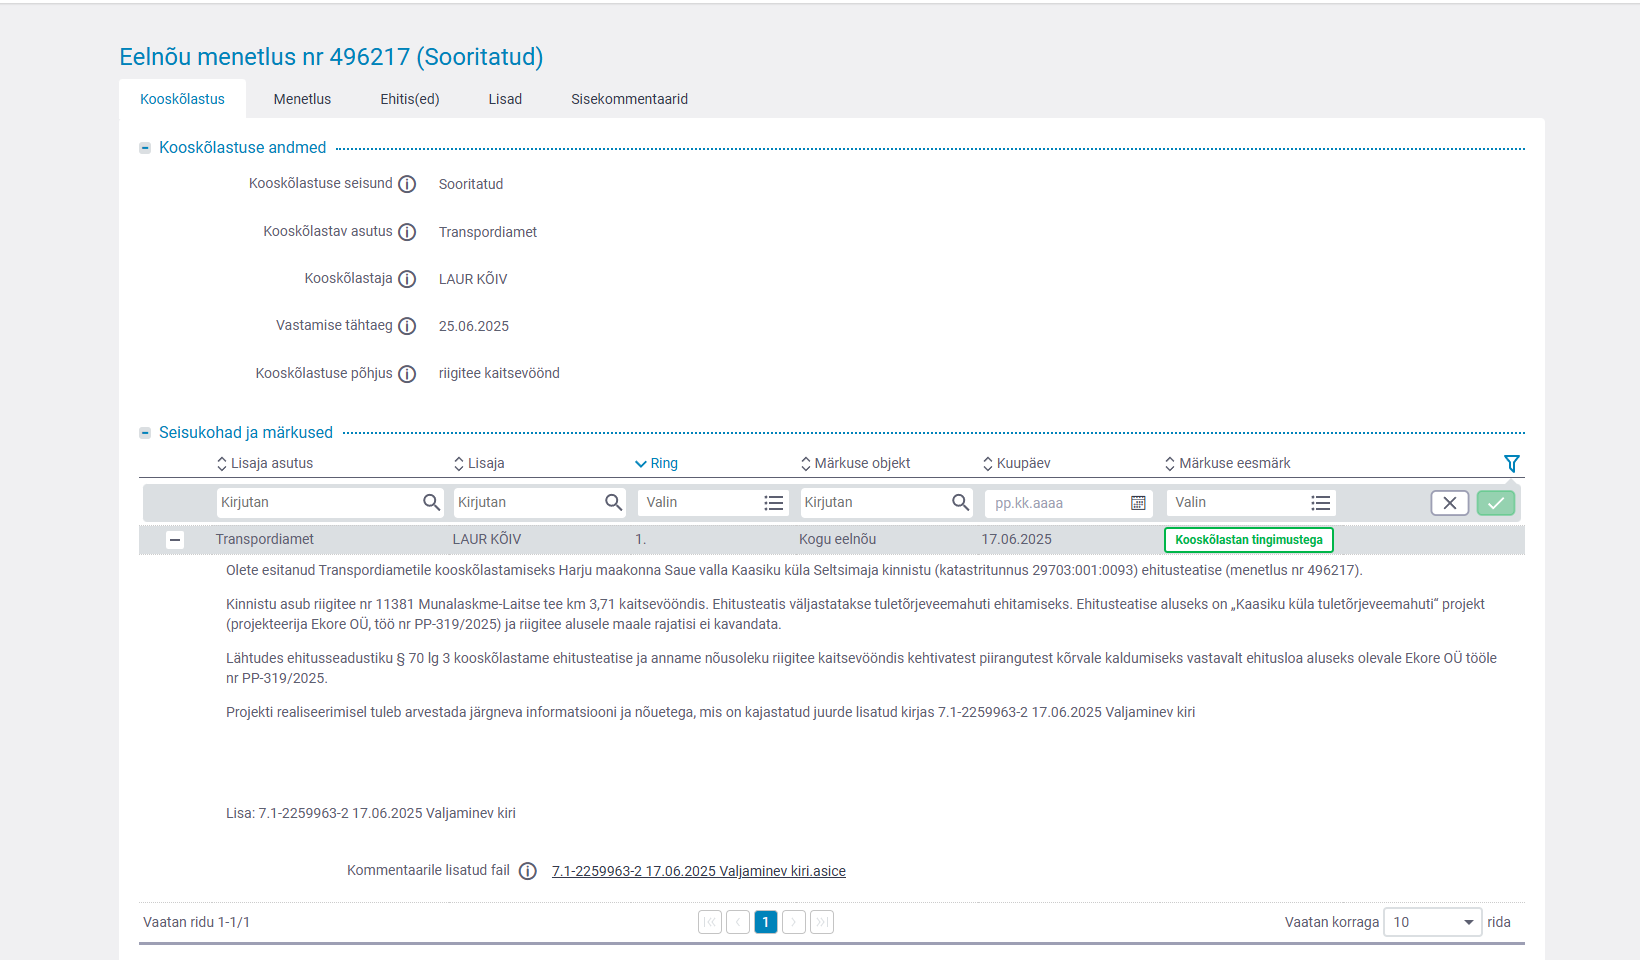This screenshot has height=960, width=1640.
Task: Search icon in Lisaja asutus filter
Action: click(x=431, y=502)
